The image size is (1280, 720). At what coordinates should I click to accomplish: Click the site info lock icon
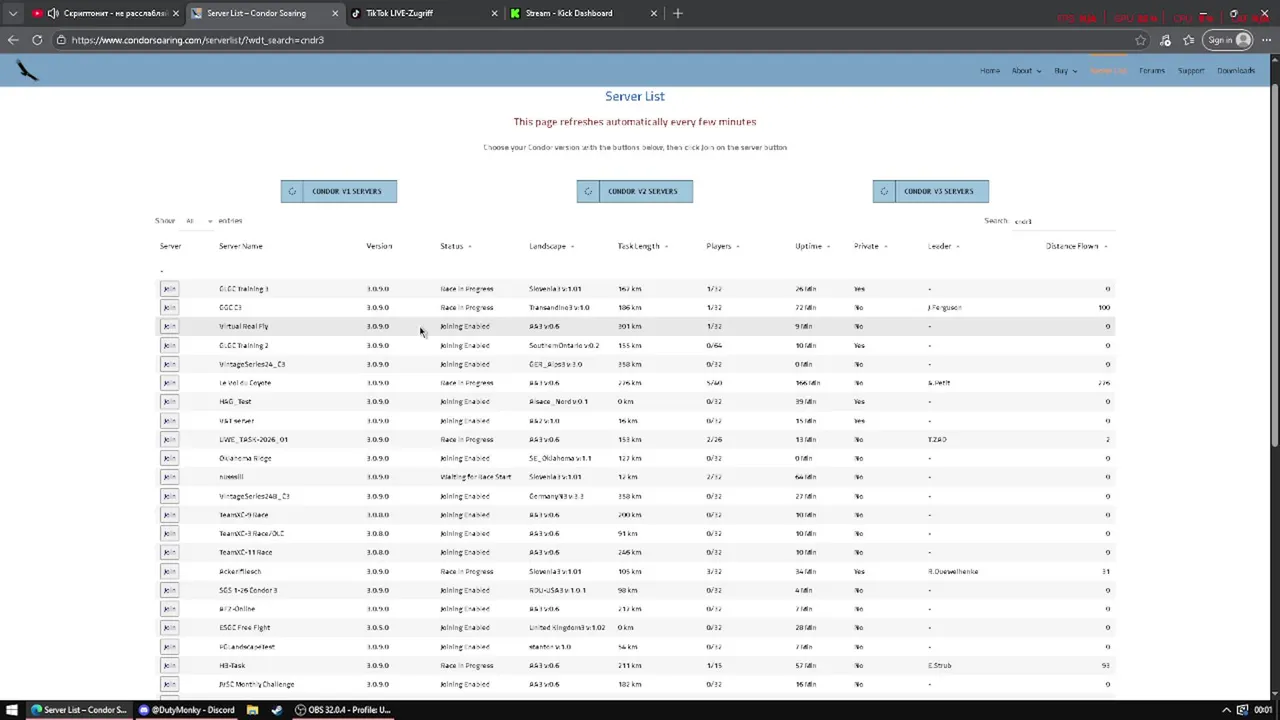pos(61,40)
